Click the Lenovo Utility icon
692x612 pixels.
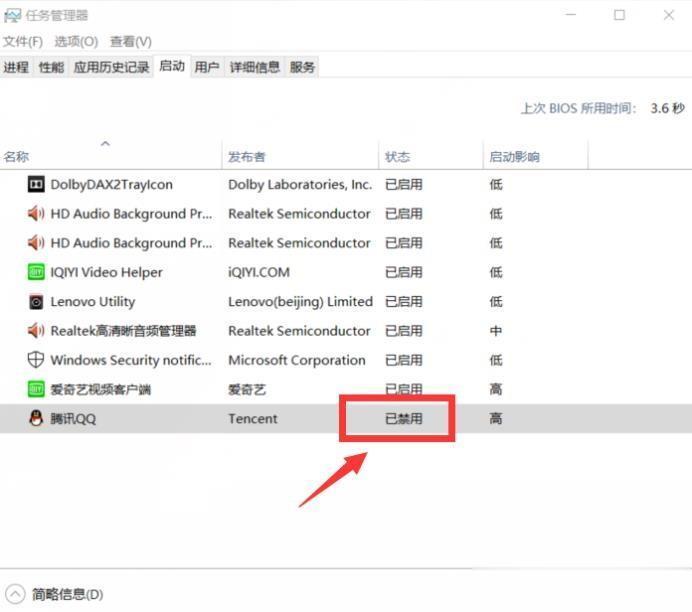click(36, 301)
